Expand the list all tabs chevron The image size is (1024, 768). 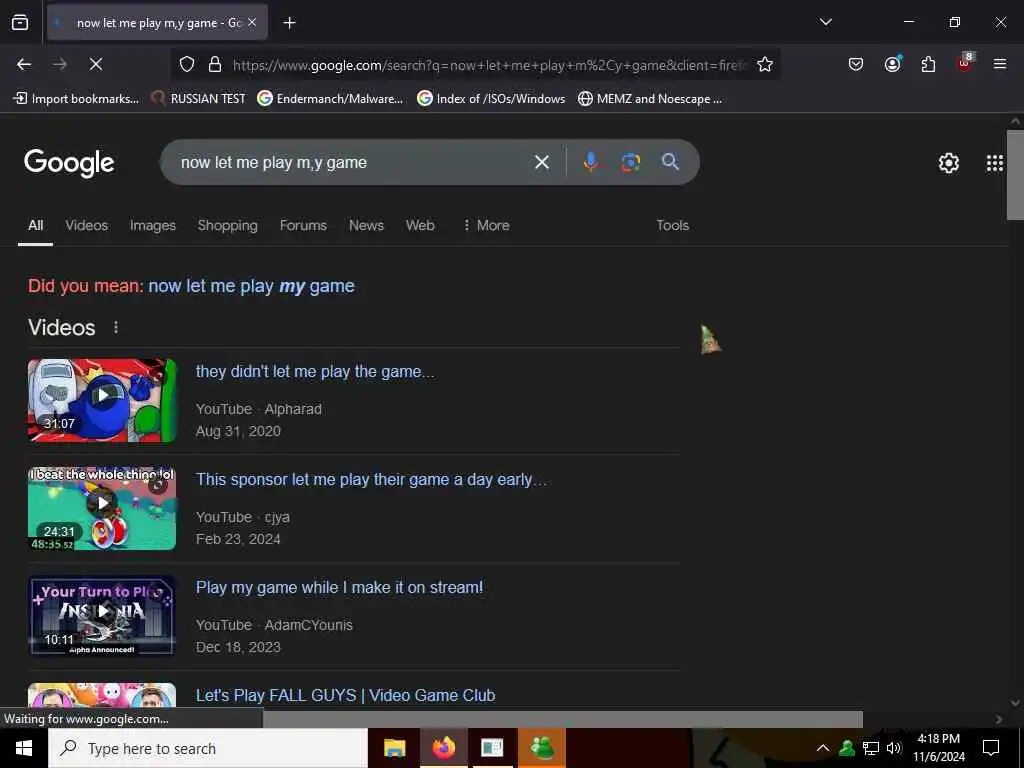click(825, 22)
